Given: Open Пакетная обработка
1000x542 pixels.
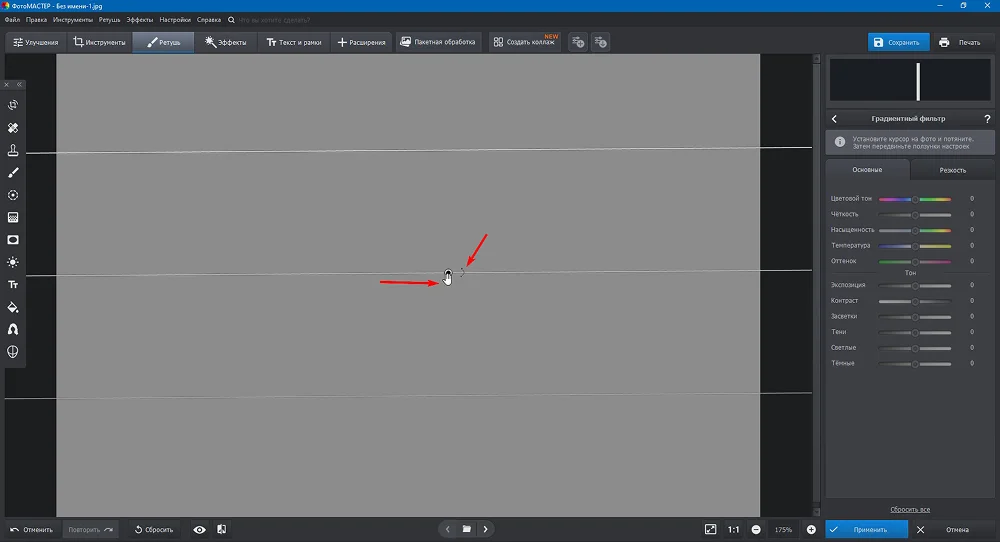Looking at the screenshot, I should pyautogui.click(x=438, y=42).
